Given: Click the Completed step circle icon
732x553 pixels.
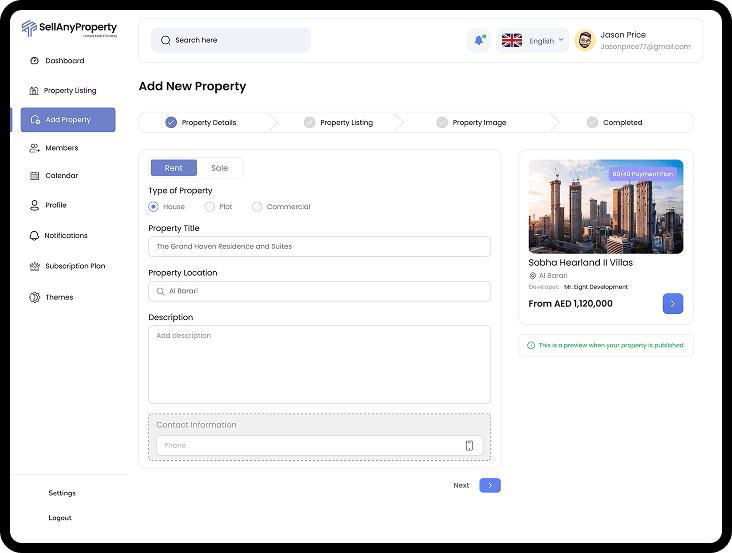Looking at the screenshot, I should tap(592, 122).
